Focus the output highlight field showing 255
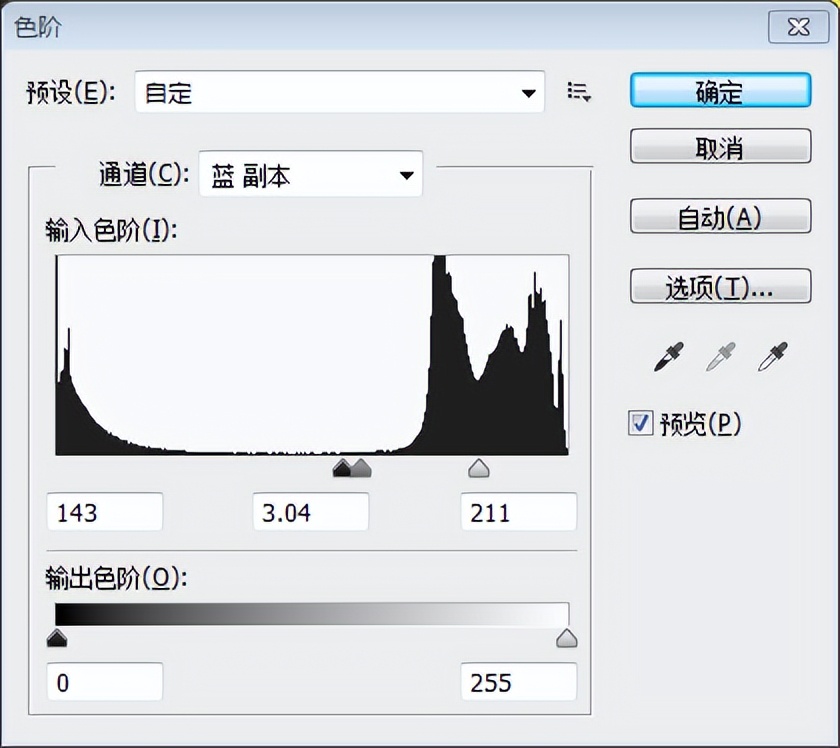This screenshot has width=840, height=748. click(518, 683)
